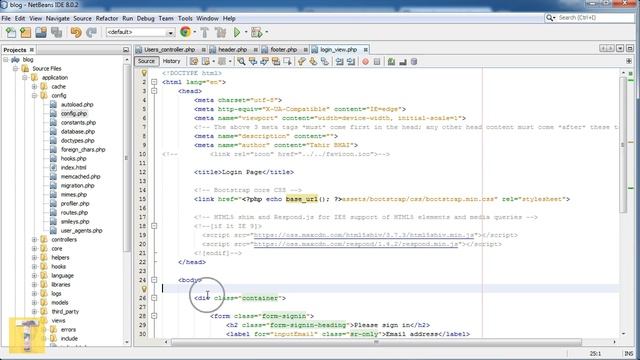
Task: Click the Open Project toolbar icon
Action: (x=41, y=32)
